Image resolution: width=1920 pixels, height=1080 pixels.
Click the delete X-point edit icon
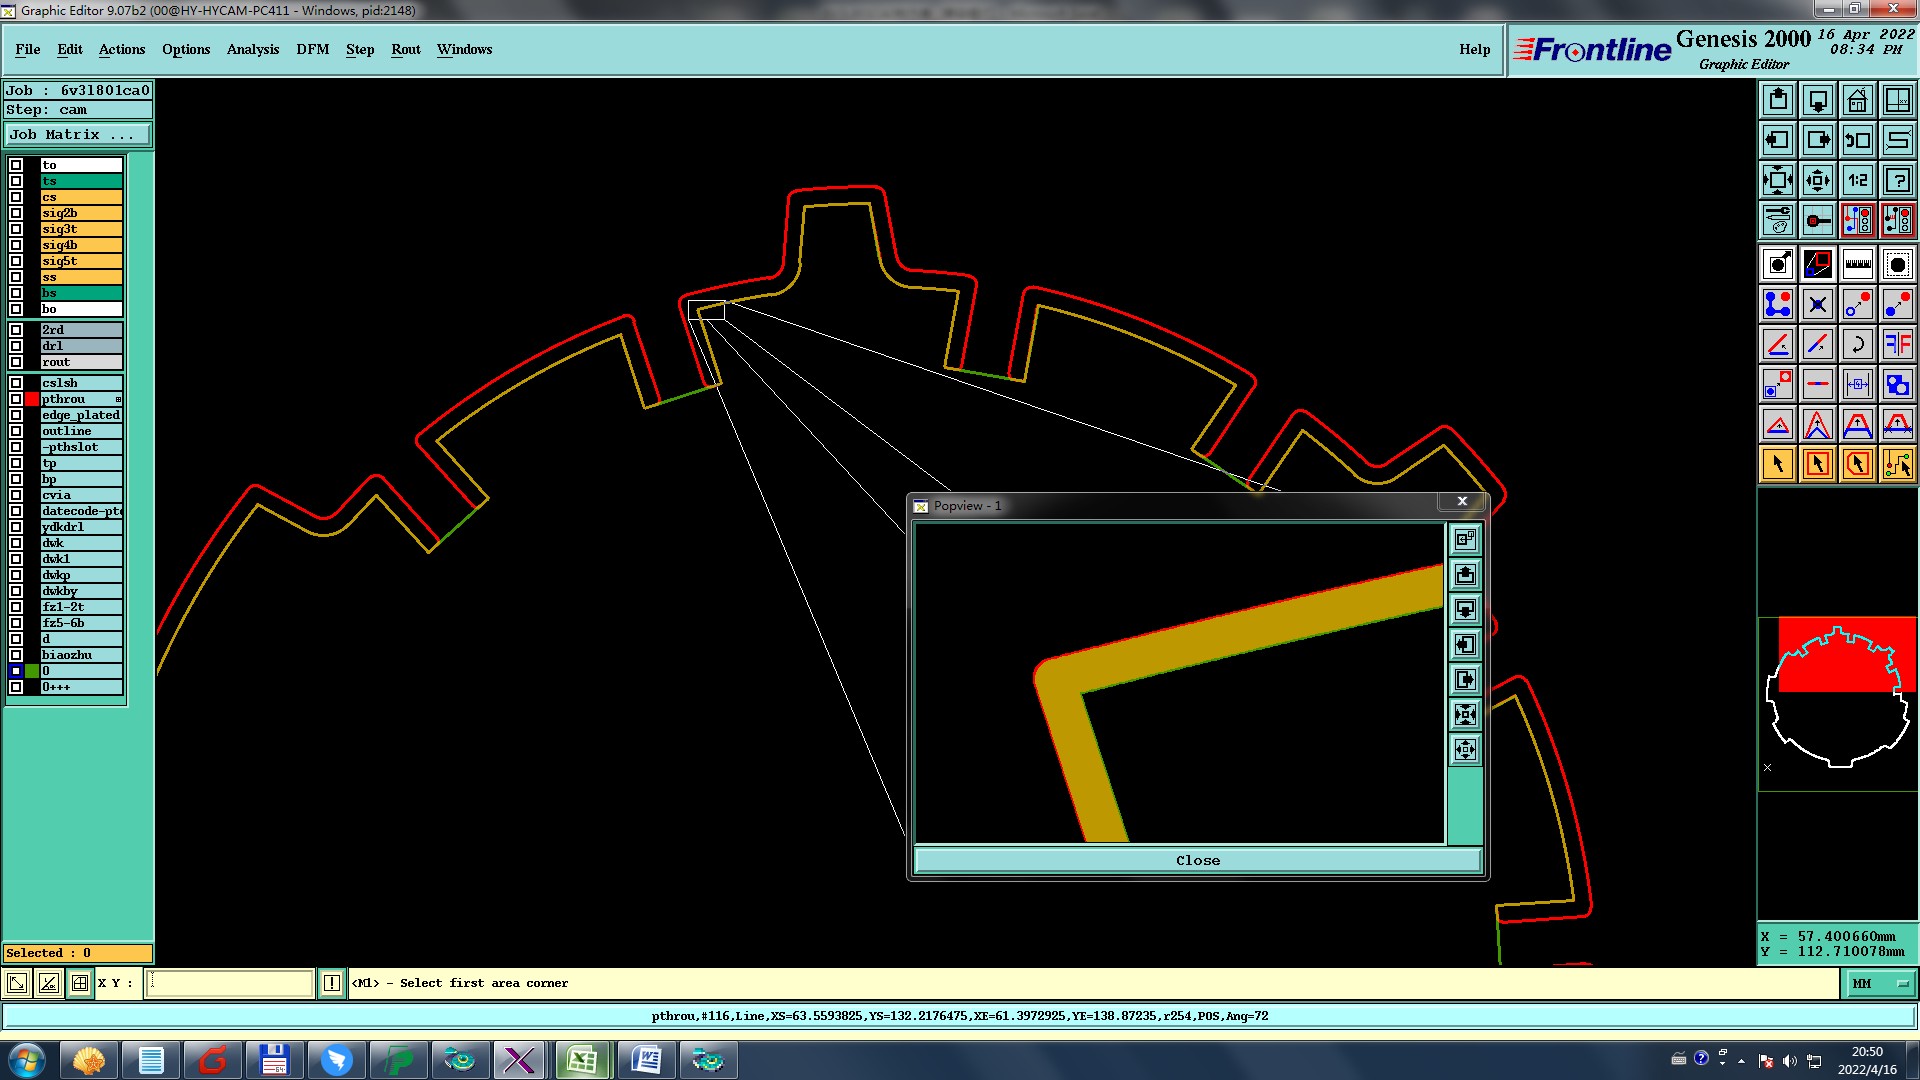pyautogui.click(x=1818, y=304)
